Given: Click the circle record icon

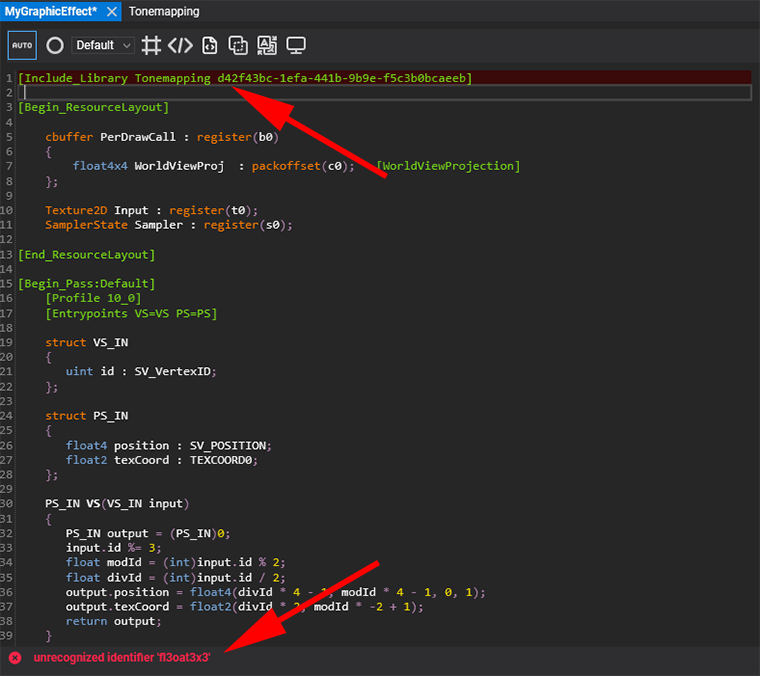Looking at the screenshot, I should coord(55,45).
